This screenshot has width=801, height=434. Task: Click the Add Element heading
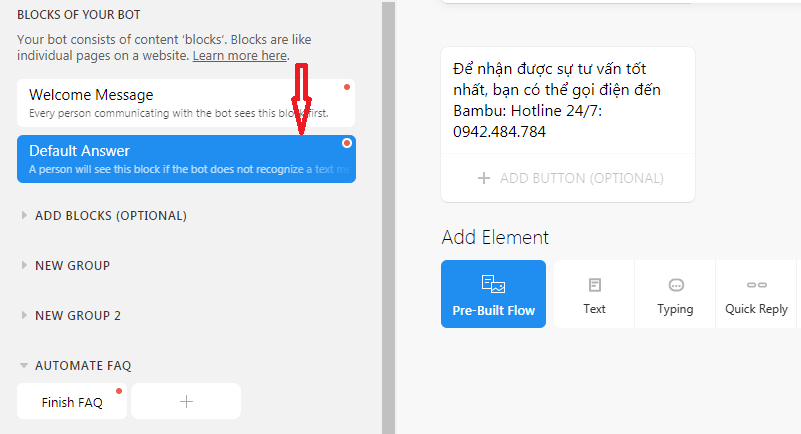coord(495,237)
